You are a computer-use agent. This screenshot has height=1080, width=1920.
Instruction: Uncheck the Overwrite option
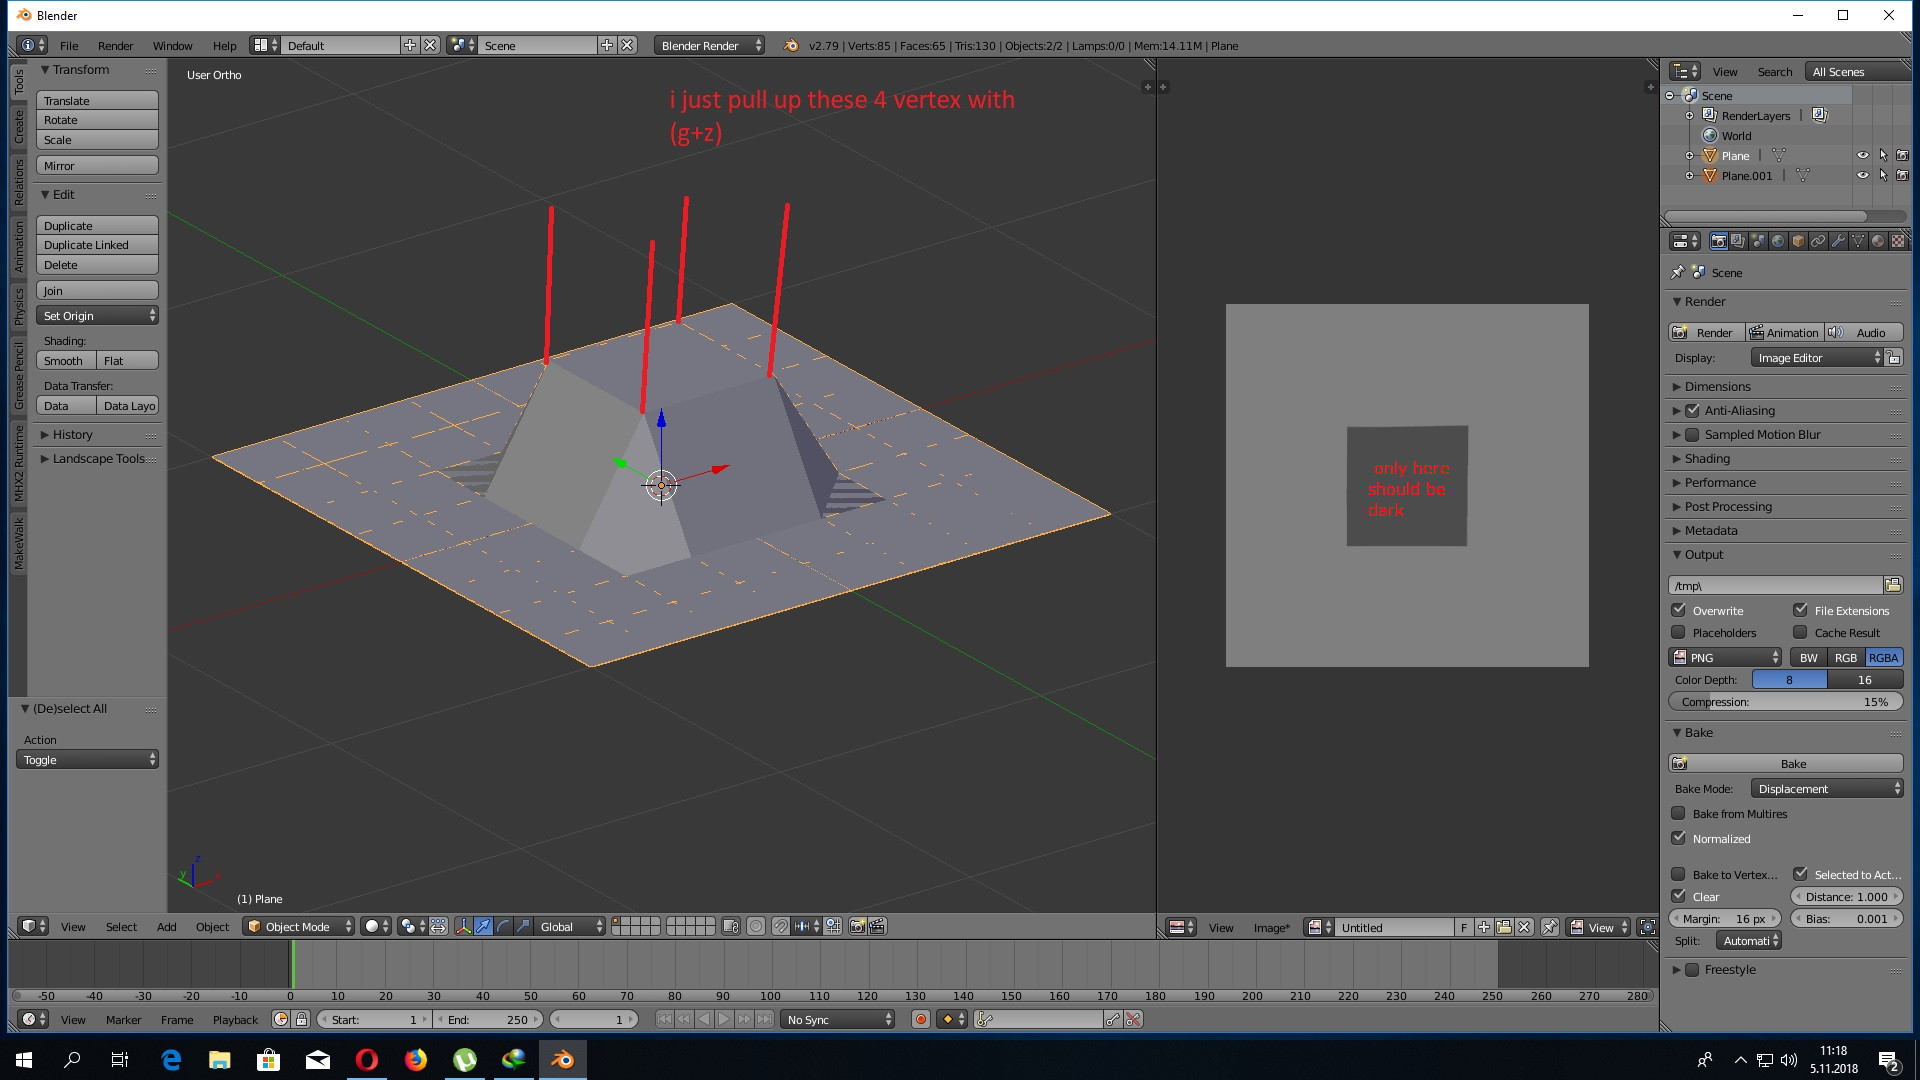[1679, 610]
